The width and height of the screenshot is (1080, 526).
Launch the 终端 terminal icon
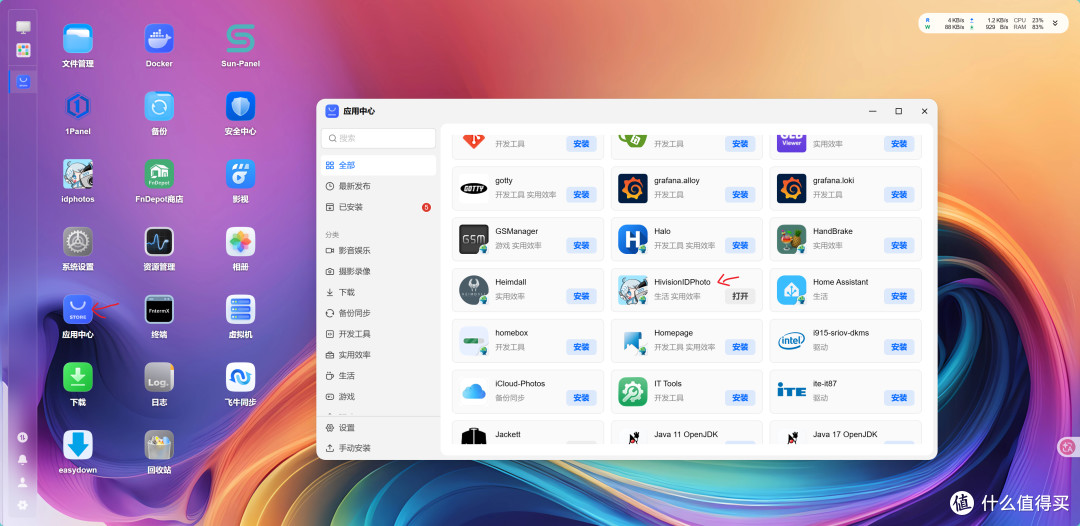(x=159, y=309)
